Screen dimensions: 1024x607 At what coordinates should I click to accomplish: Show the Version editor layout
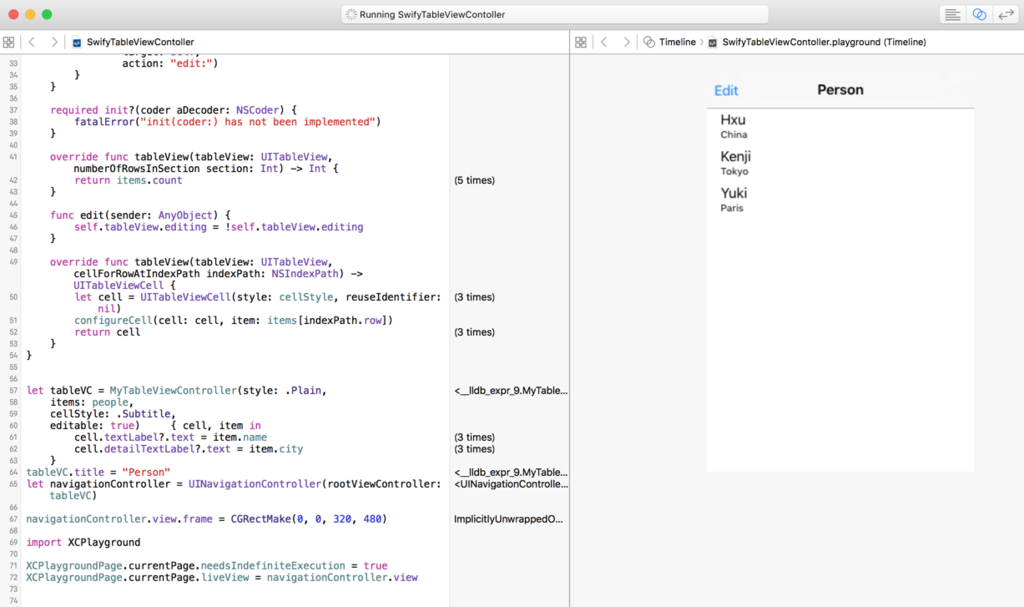1006,14
